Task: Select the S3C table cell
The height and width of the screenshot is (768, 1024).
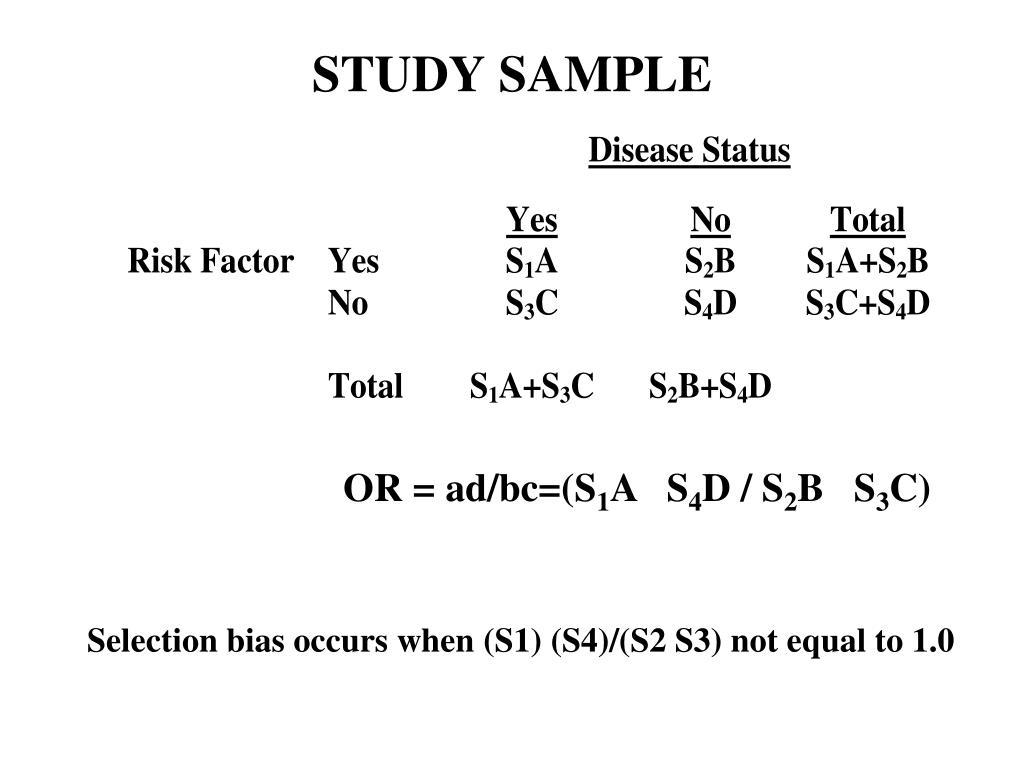Action: (x=532, y=304)
